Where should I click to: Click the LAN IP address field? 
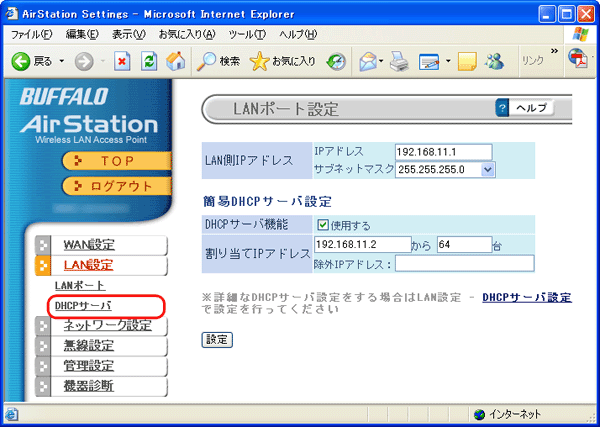coord(444,152)
